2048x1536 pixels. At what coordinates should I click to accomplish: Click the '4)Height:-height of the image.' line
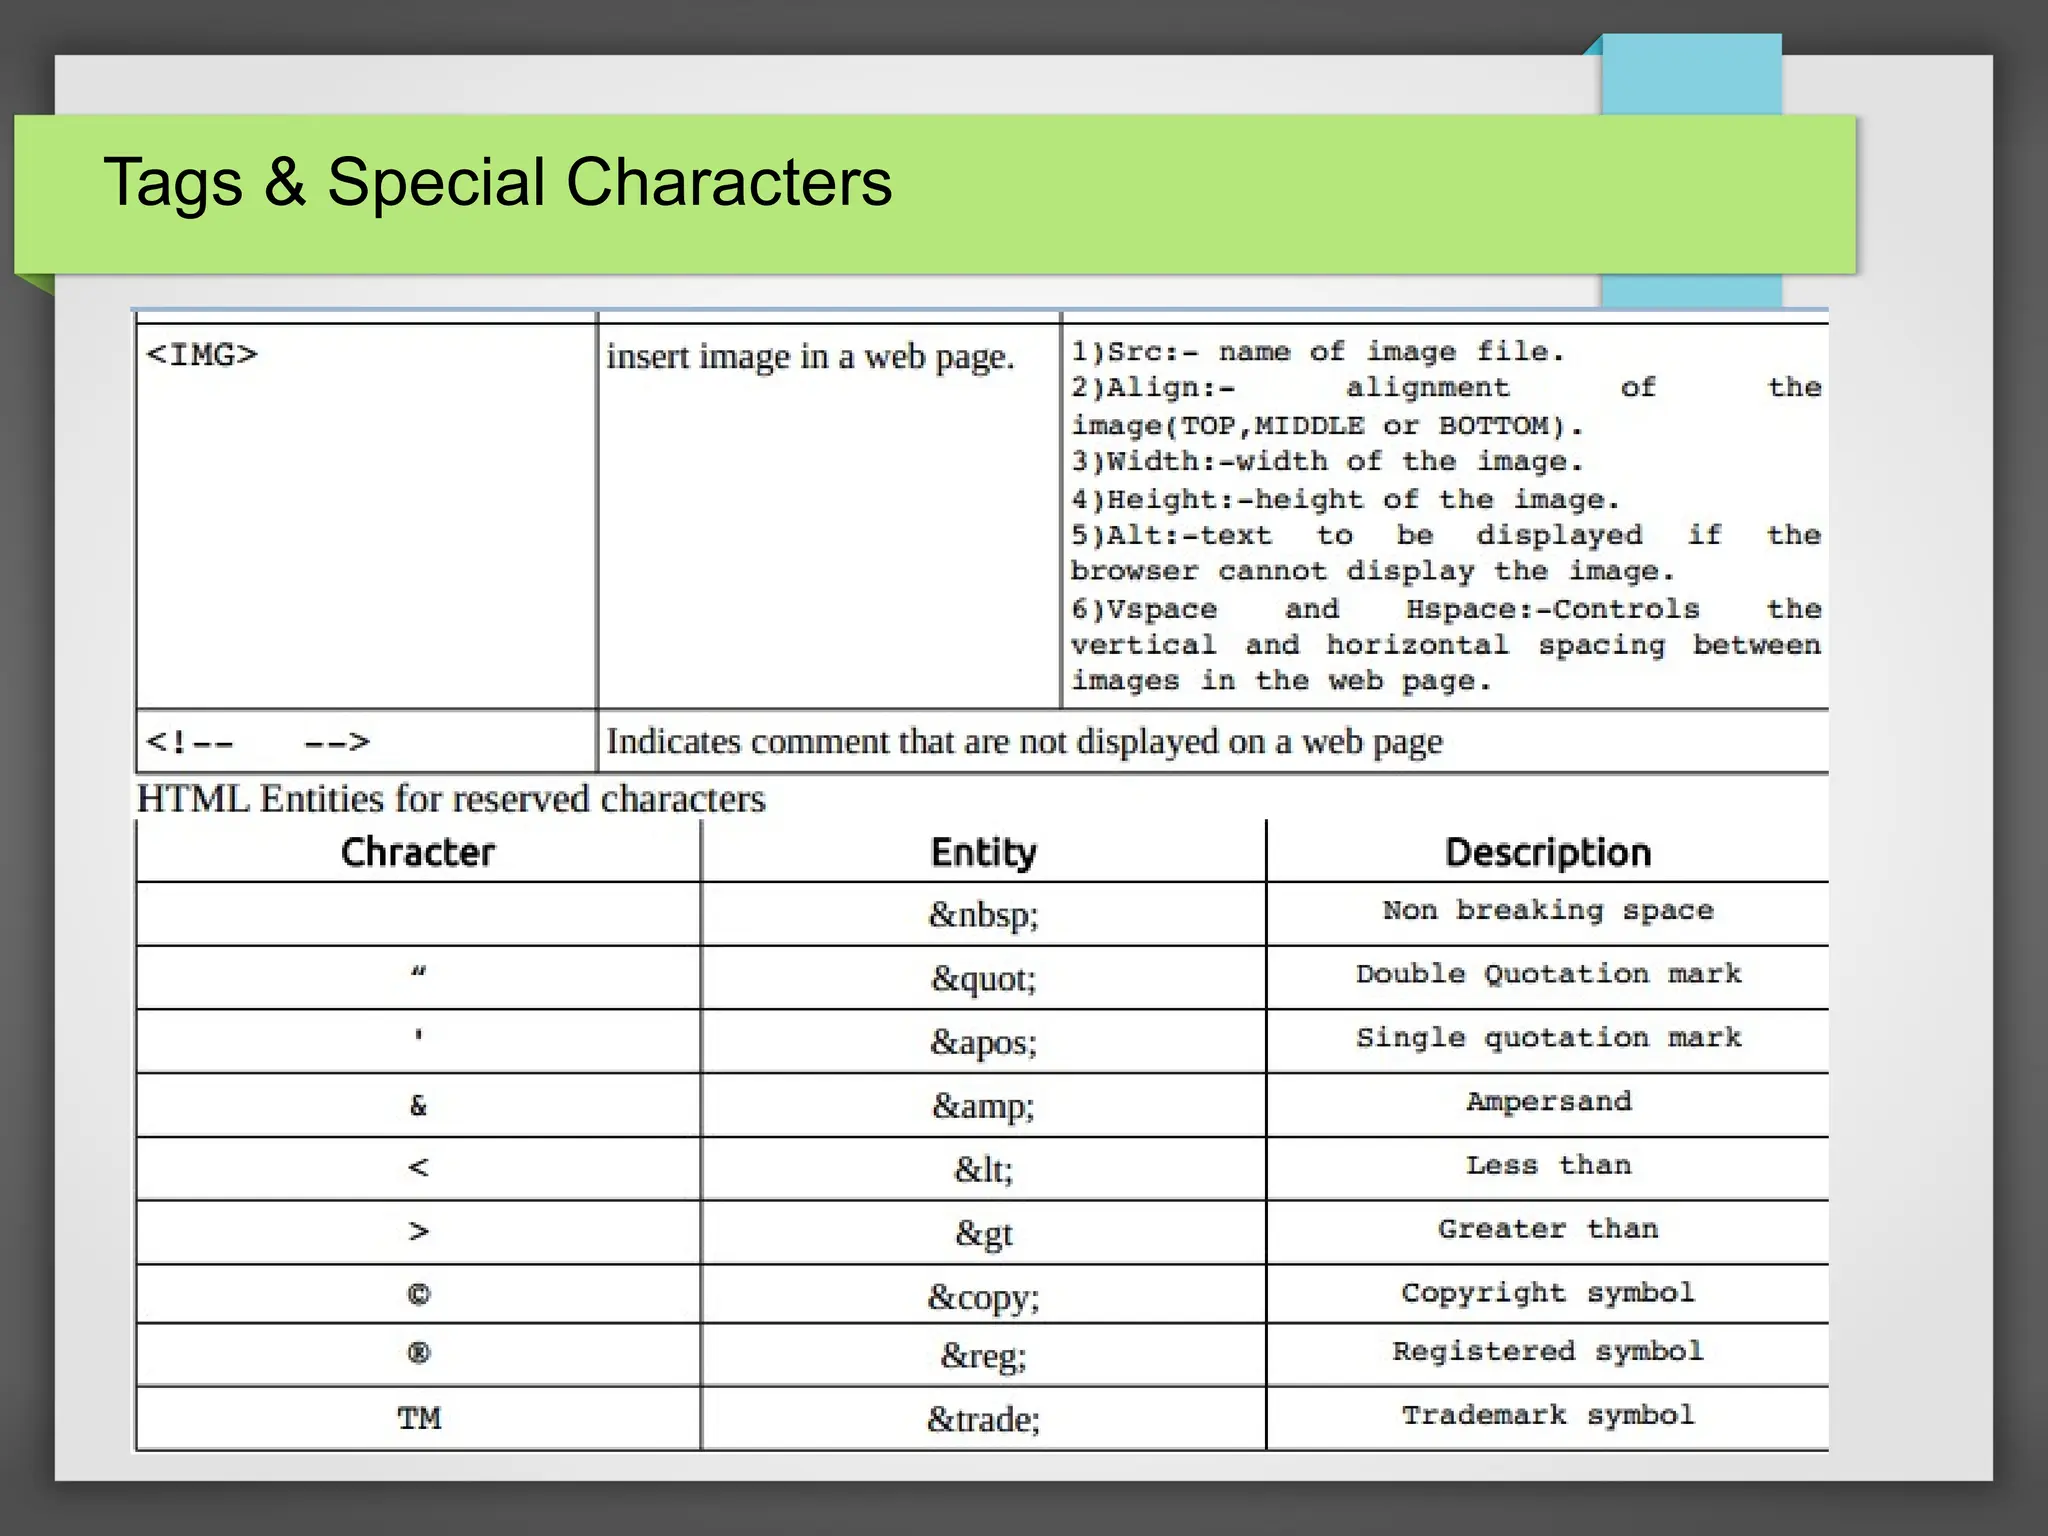(1345, 499)
